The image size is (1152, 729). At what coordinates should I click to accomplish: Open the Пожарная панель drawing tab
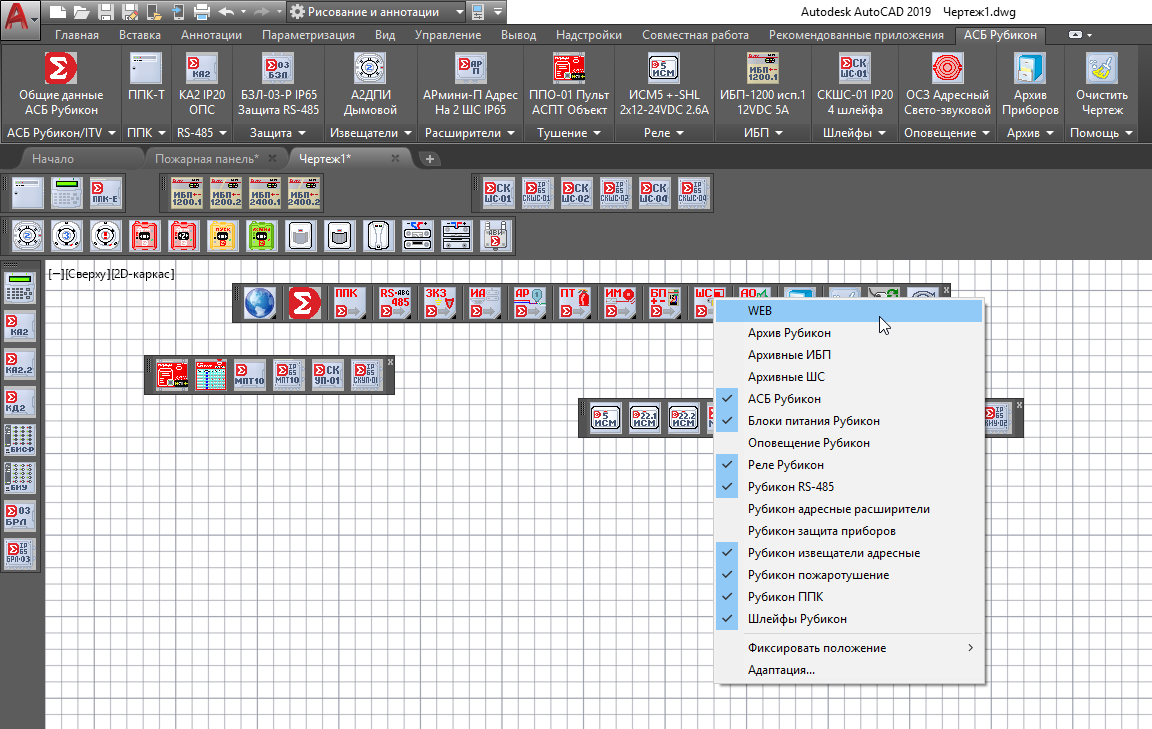click(x=206, y=159)
